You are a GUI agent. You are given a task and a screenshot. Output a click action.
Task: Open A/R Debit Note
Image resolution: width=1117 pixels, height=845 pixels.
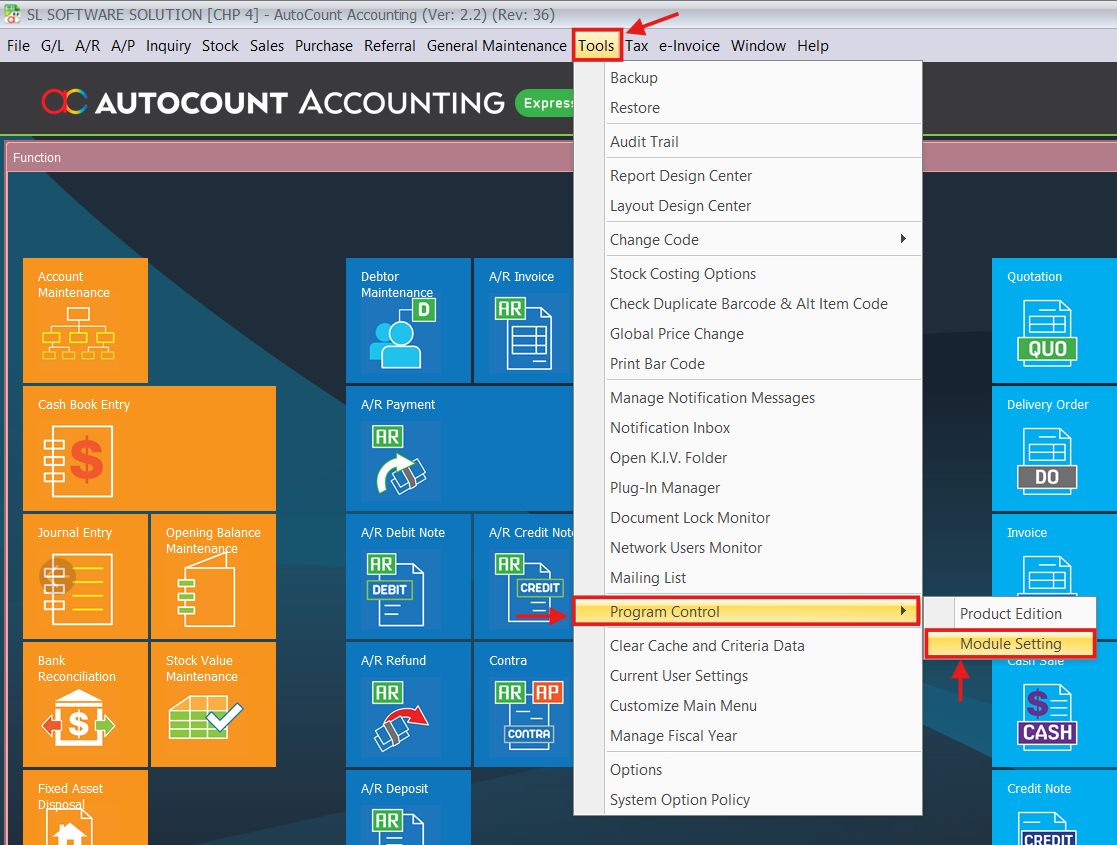(x=408, y=577)
